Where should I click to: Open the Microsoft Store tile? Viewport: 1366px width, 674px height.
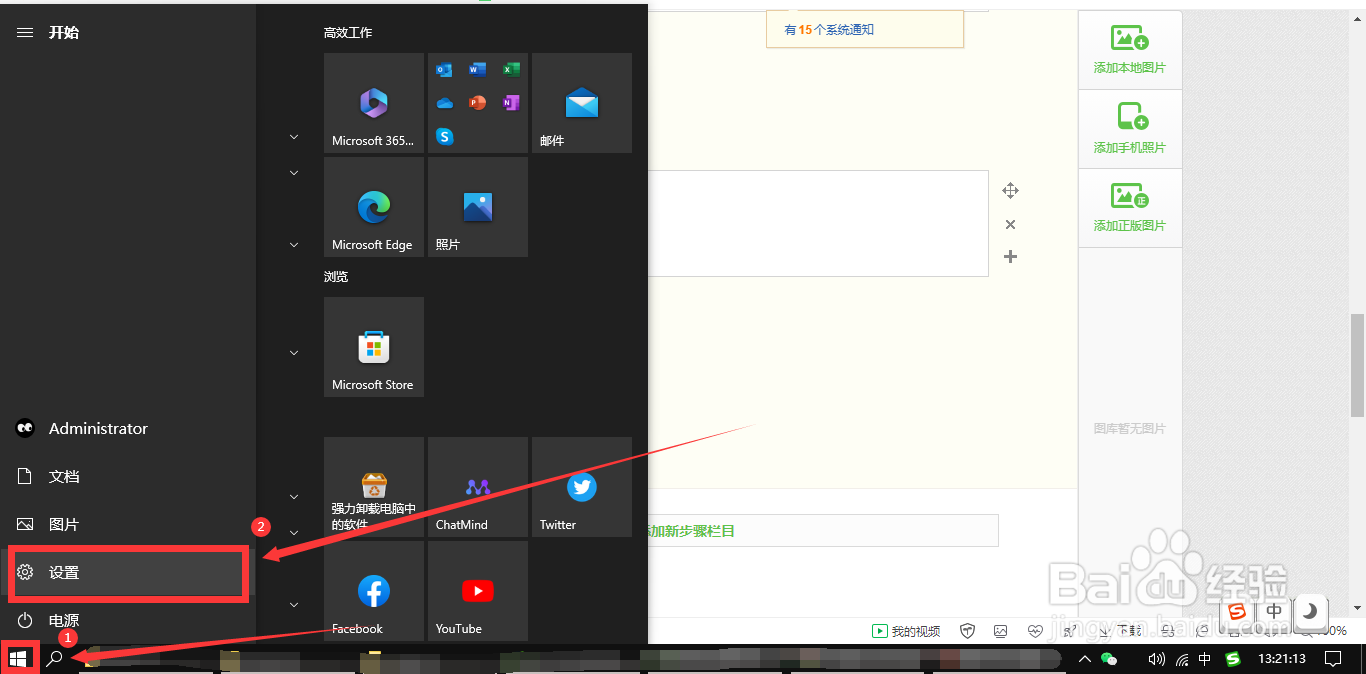click(x=374, y=347)
